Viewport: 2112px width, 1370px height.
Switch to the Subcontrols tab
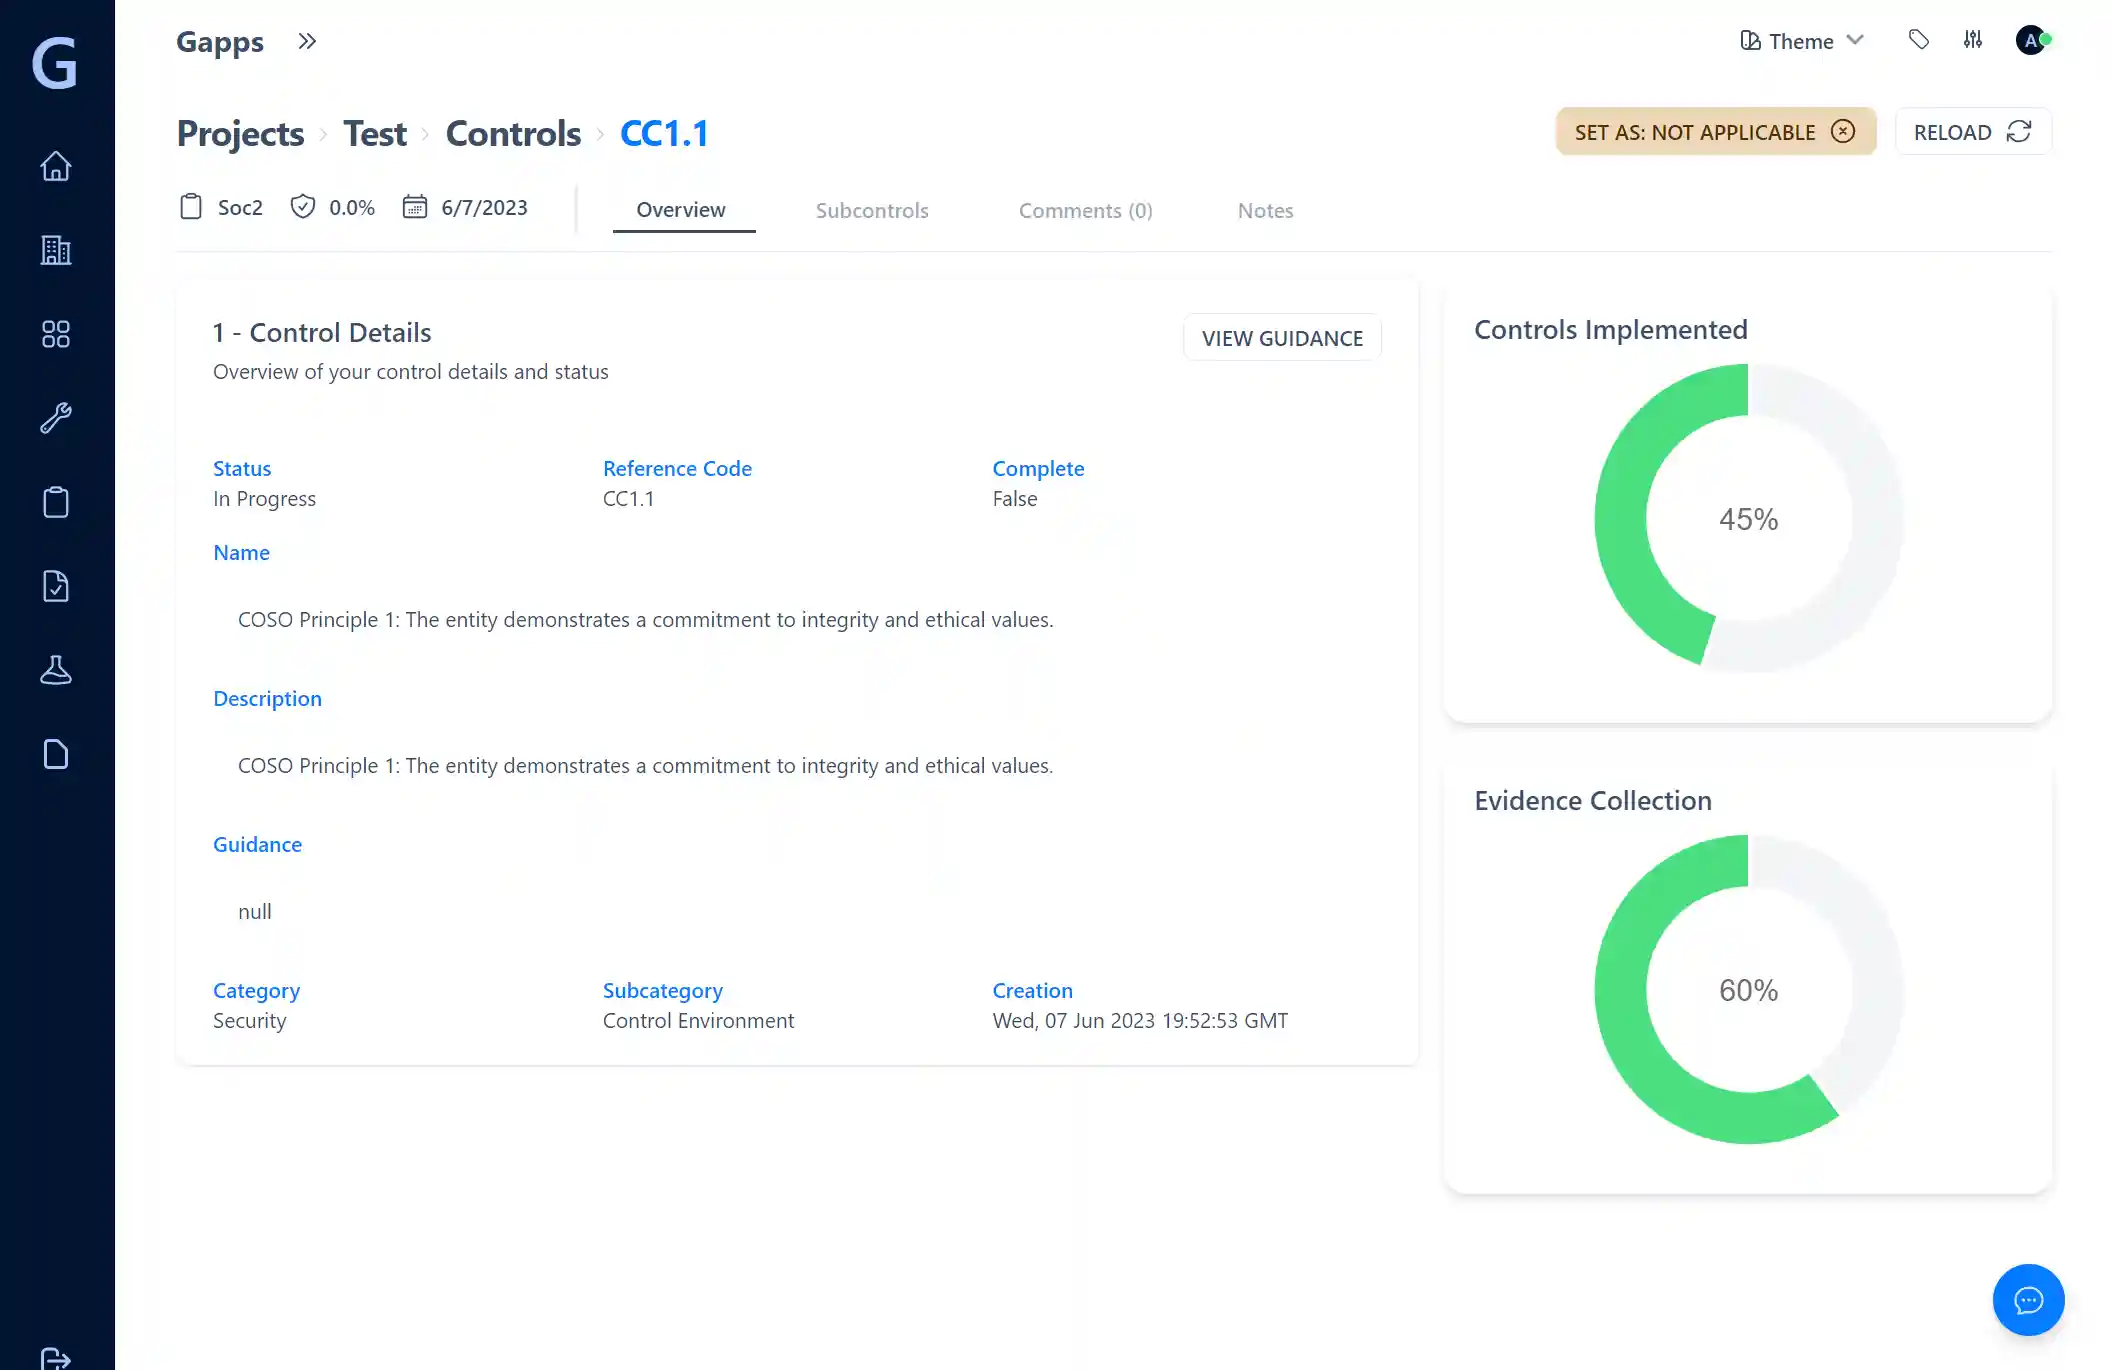(872, 210)
